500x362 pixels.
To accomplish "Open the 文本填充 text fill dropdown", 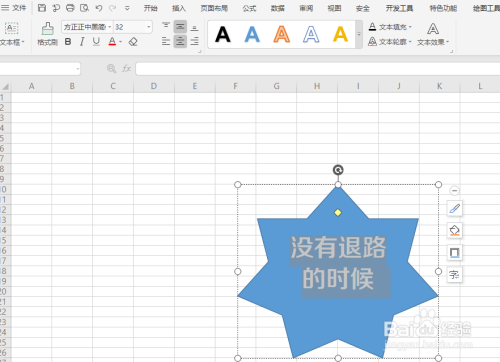I will tap(390, 27).
